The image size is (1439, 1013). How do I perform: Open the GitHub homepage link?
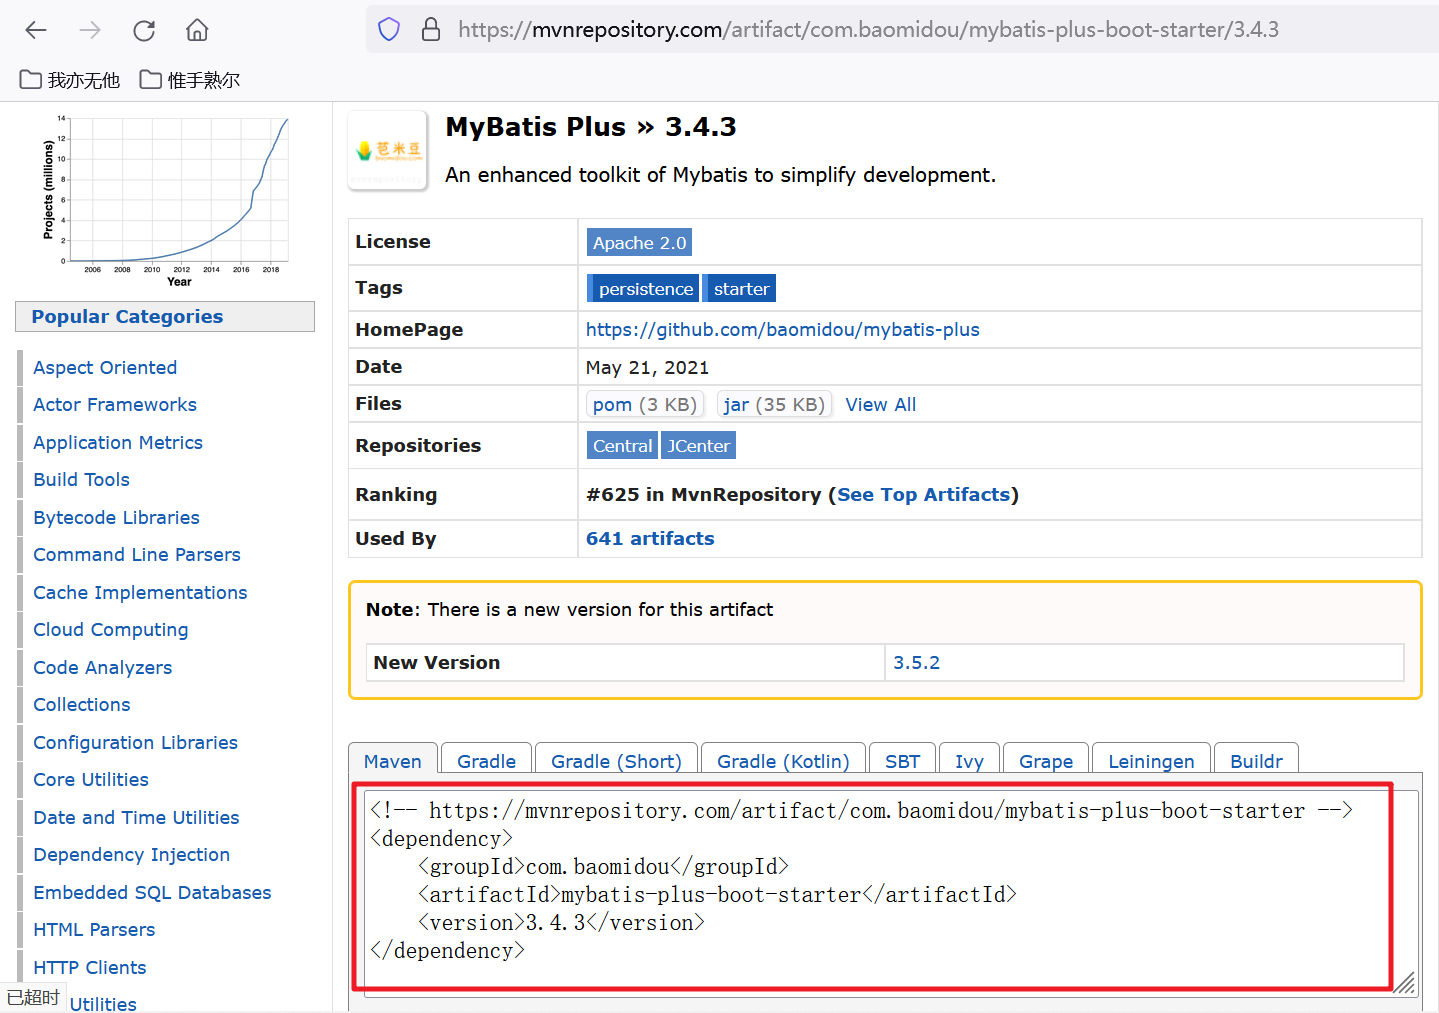(782, 329)
